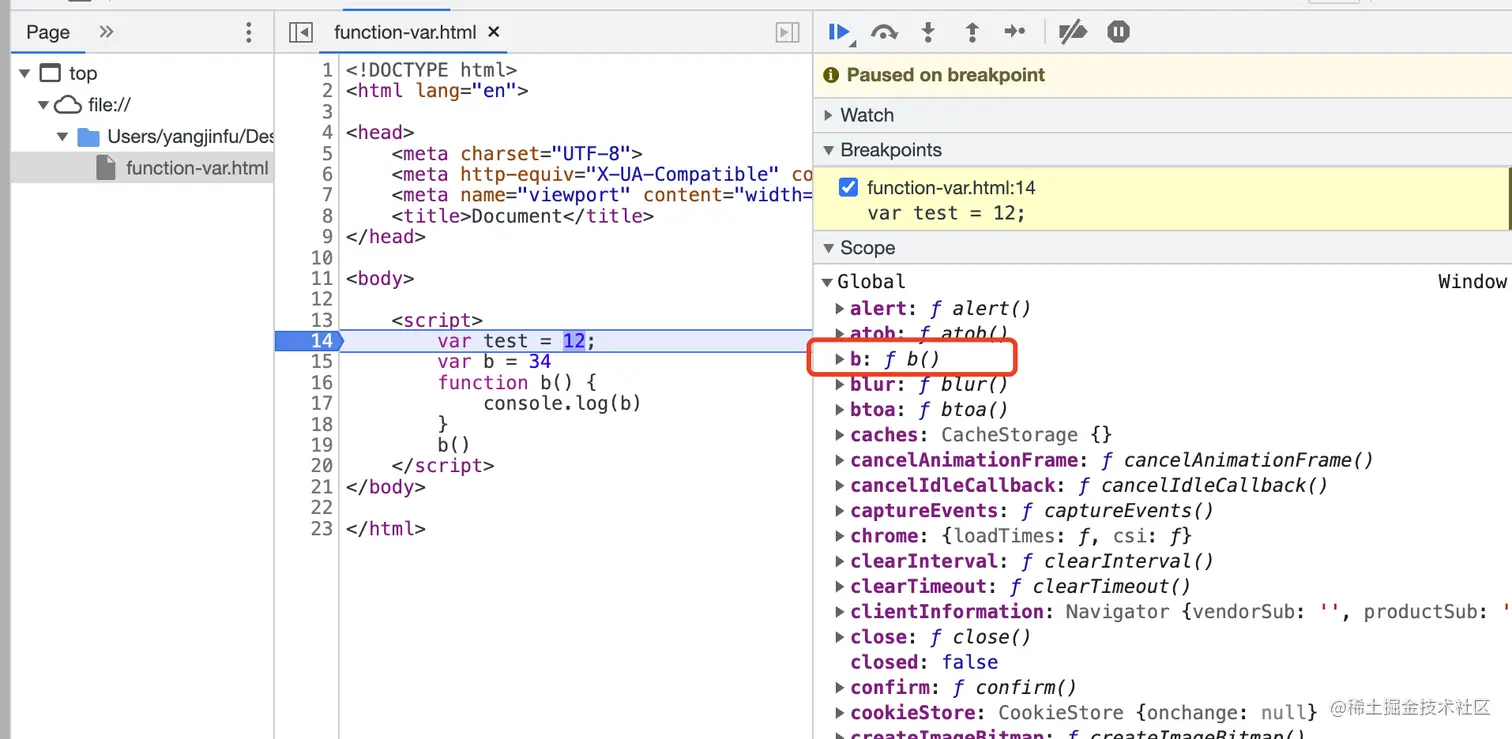Expand clientInformation Navigator entry
The width and height of the screenshot is (1512, 739).
[840, 611]
